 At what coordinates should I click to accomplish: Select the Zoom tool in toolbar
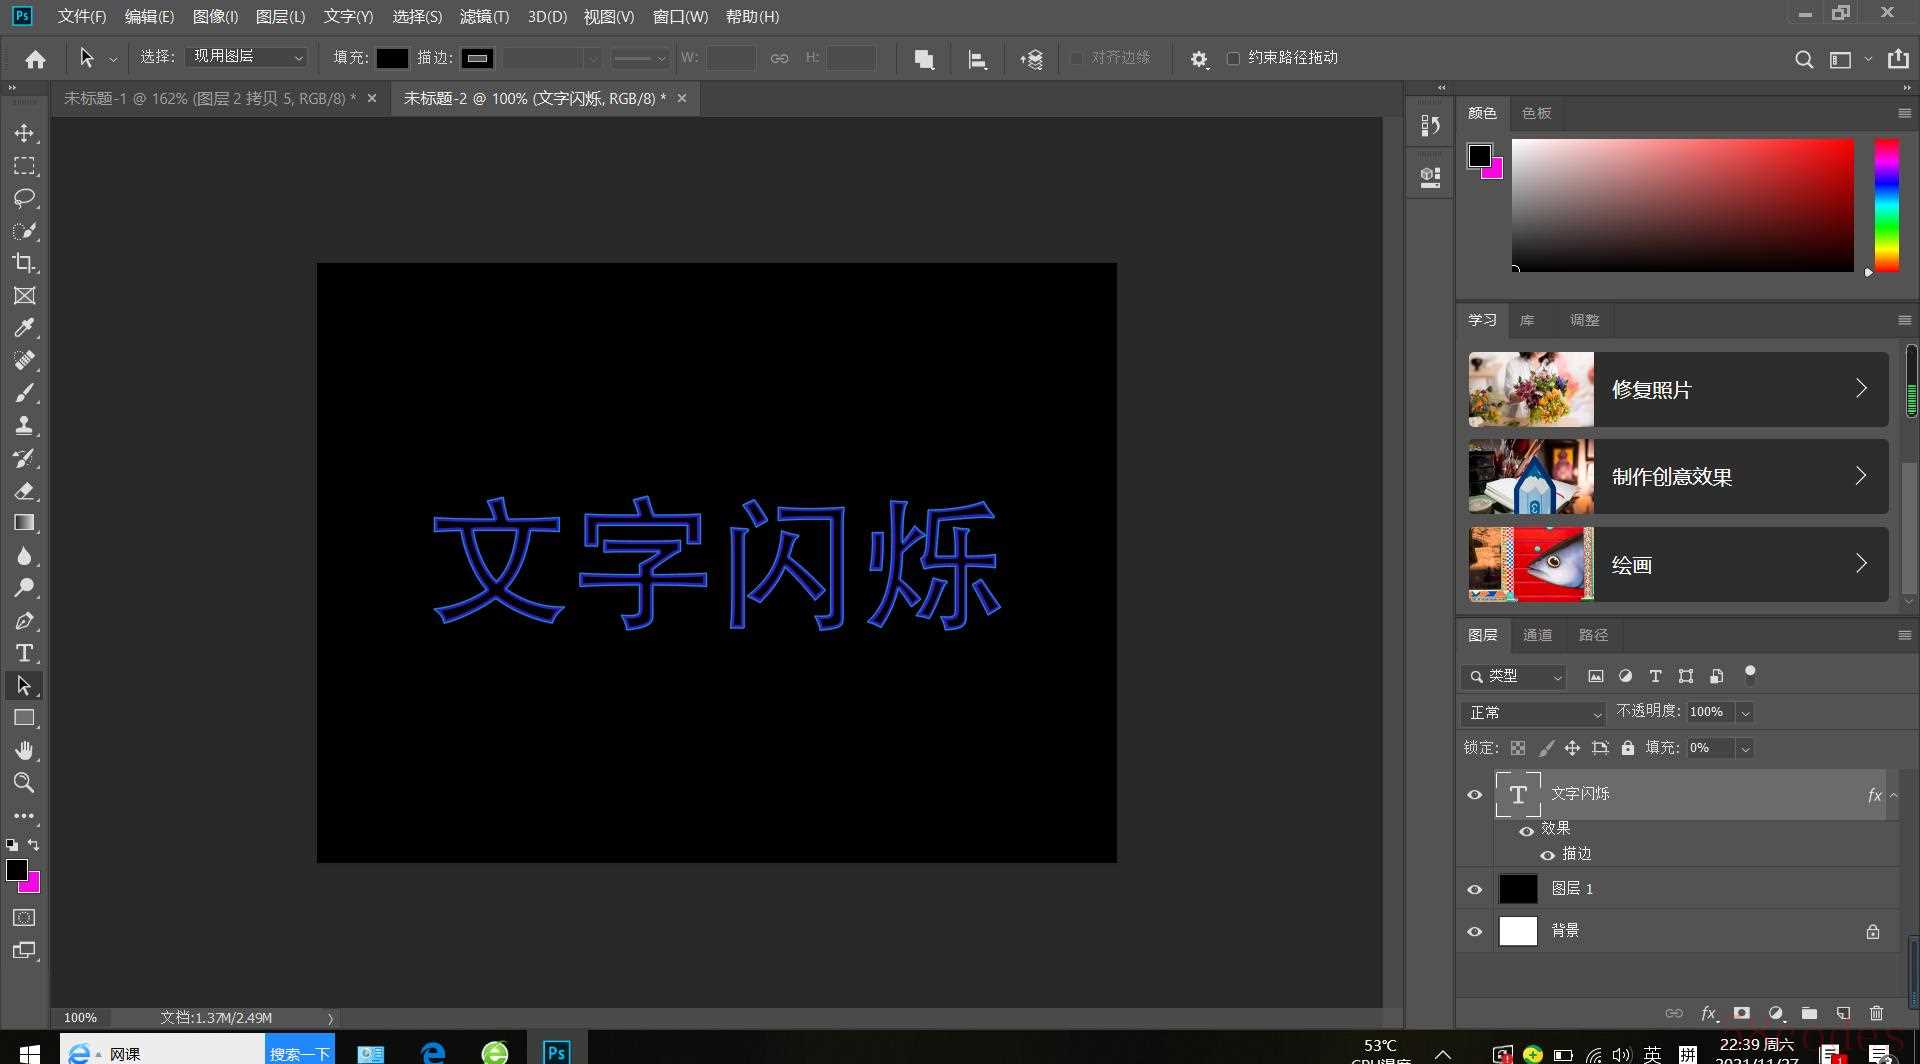pyautogui.click(x=24, y=782)
